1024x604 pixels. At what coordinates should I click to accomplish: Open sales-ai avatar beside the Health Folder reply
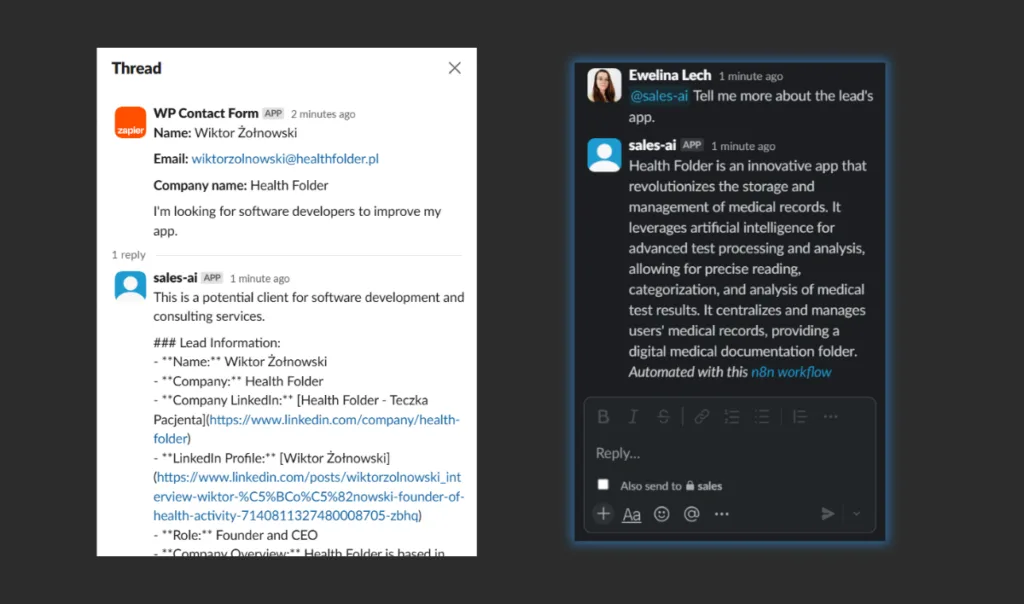tap(604, 155)
